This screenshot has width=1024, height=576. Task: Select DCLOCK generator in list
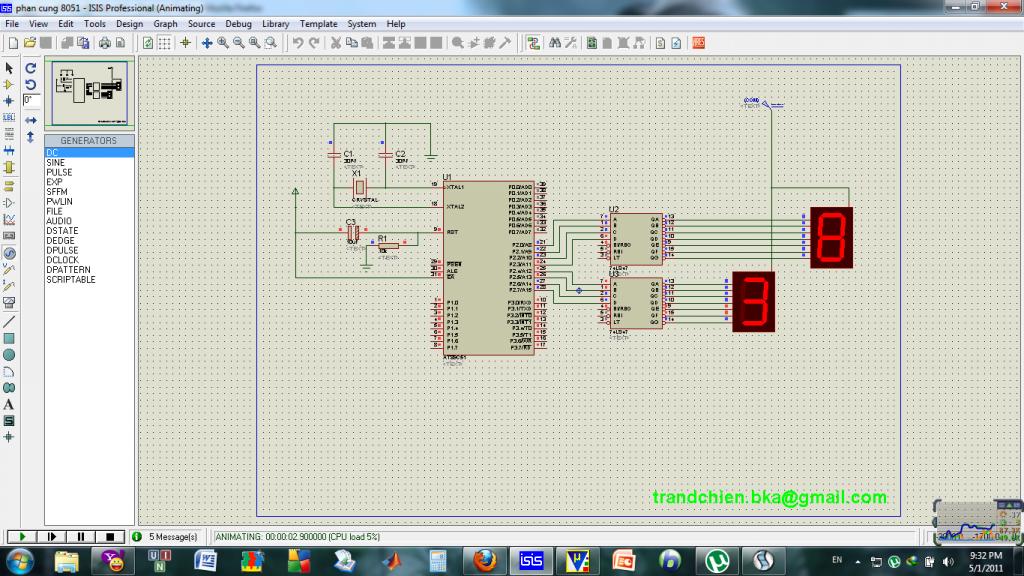click(62, 260)
